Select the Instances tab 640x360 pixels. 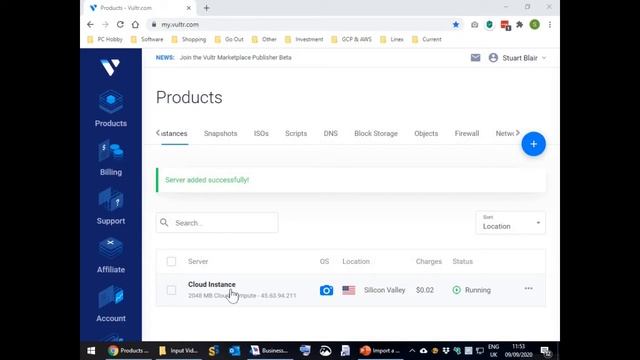click(x=174, y=133)
